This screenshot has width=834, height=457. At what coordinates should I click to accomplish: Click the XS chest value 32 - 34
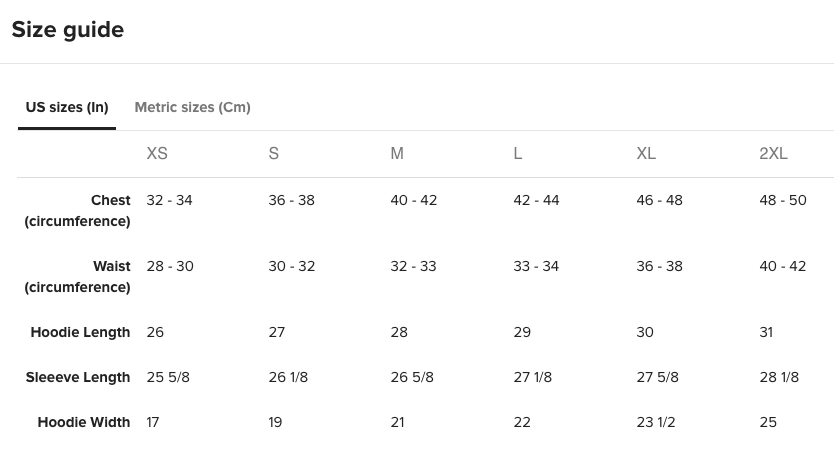click(169, 201)
